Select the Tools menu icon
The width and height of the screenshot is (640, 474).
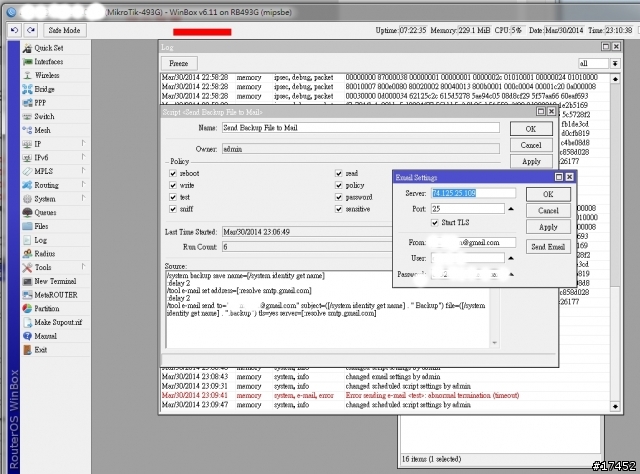click(x=27, y=268)
